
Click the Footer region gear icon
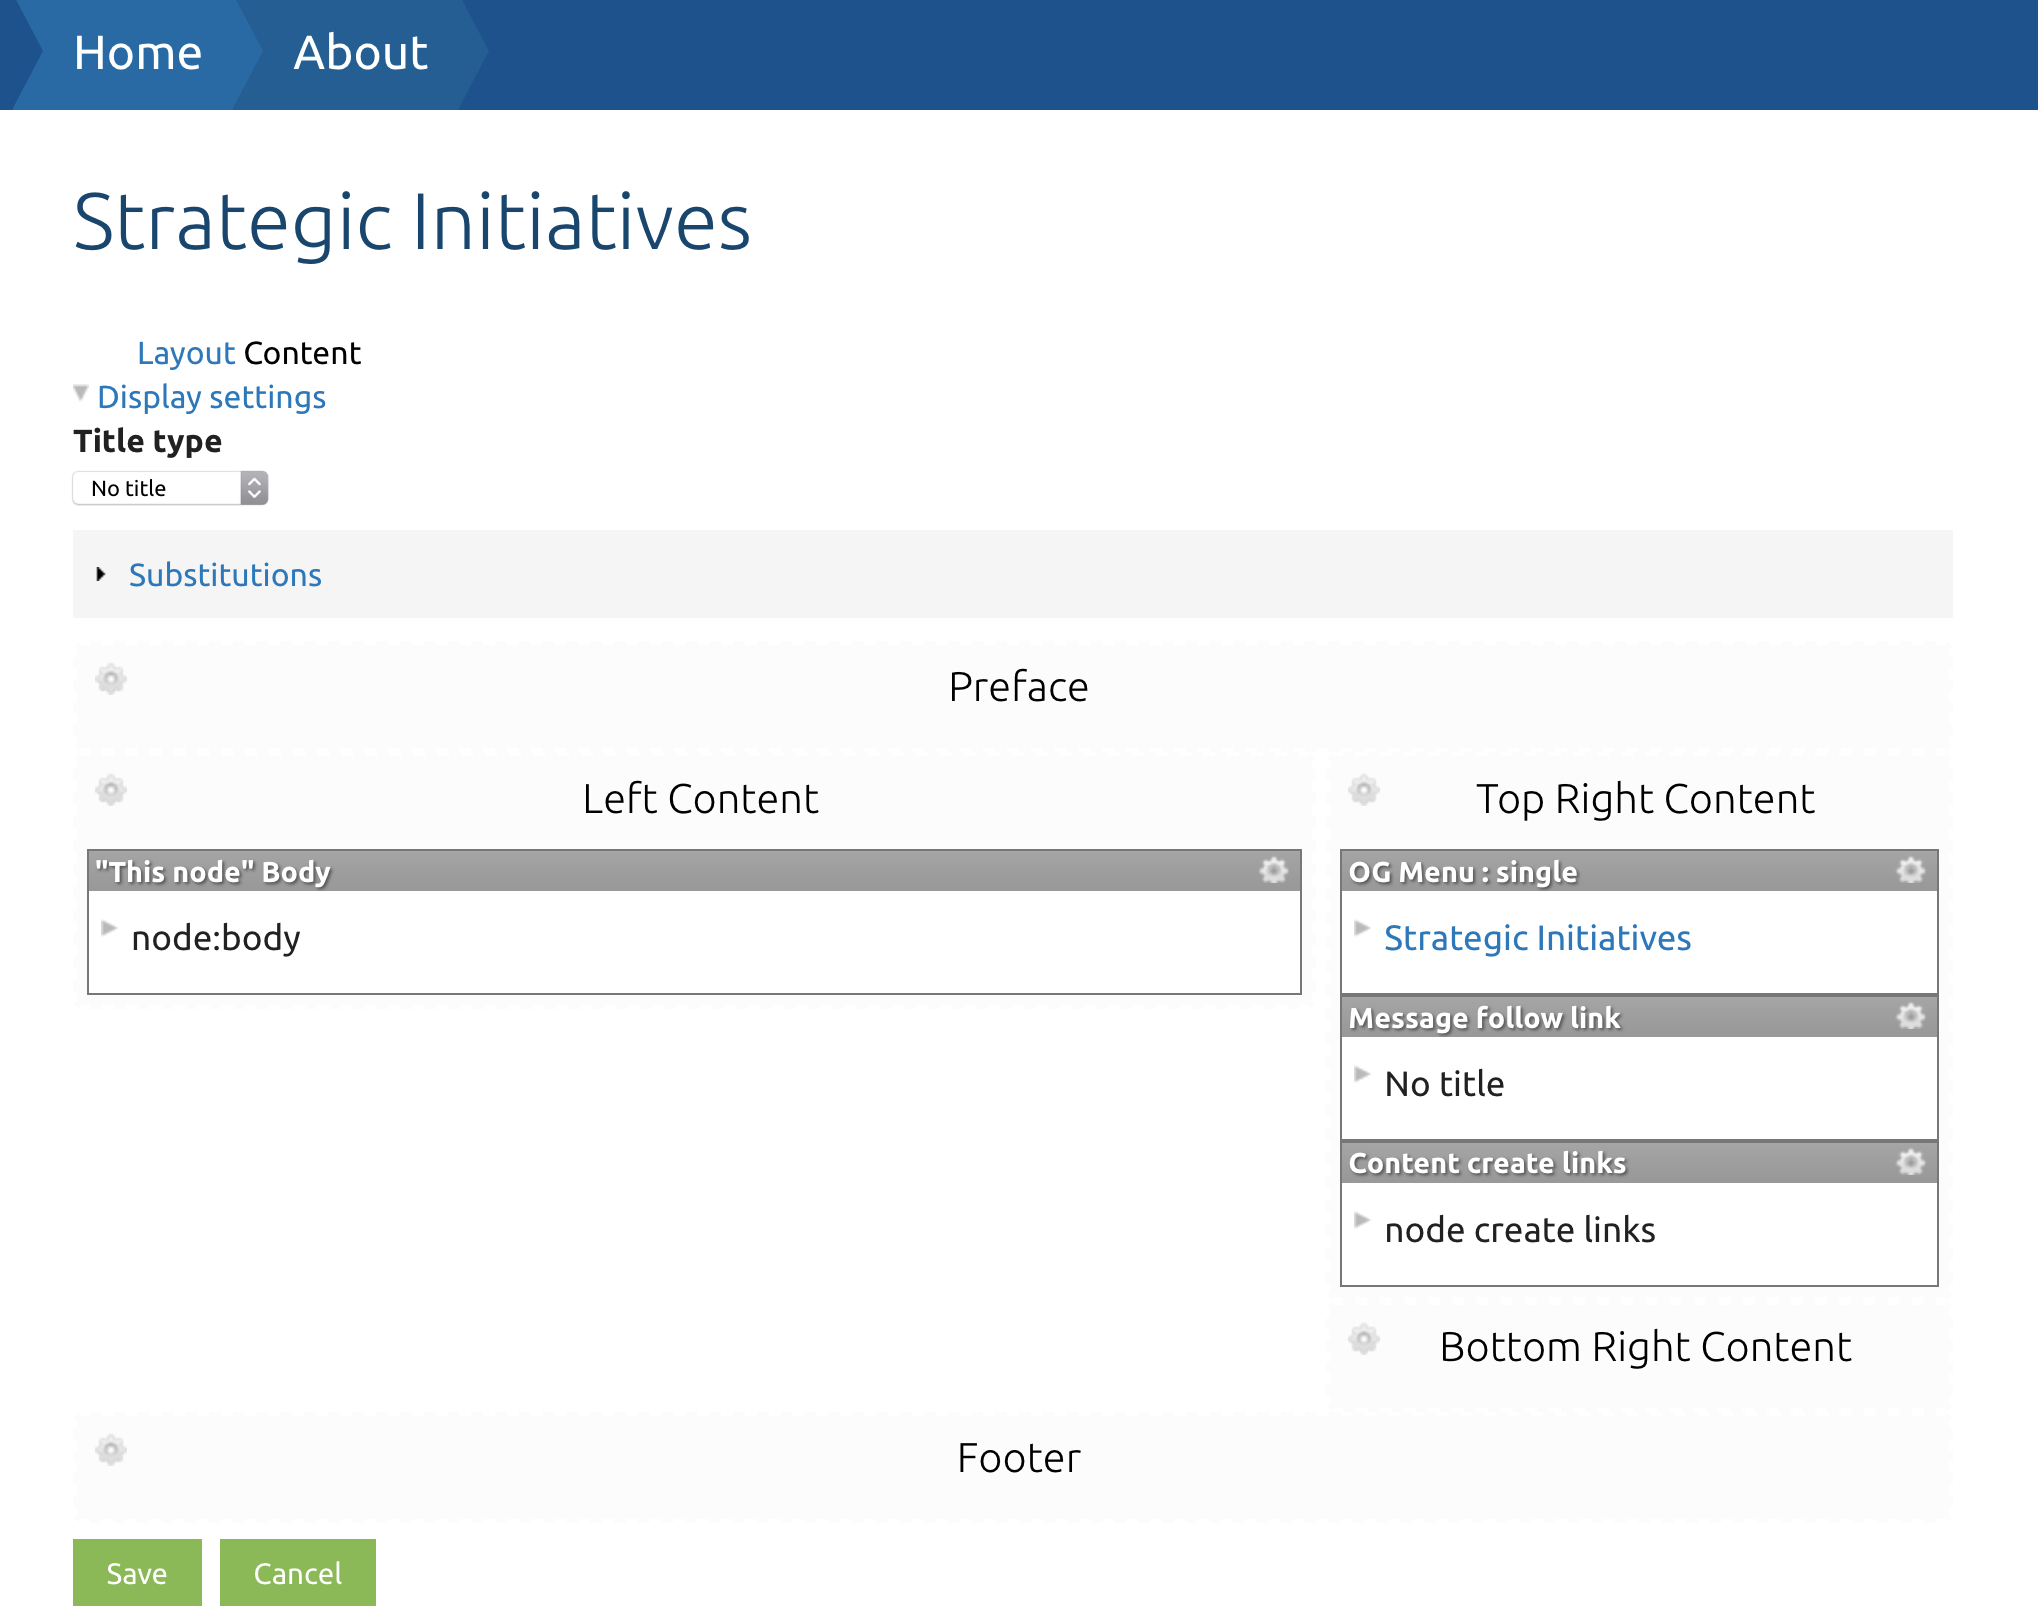point(111,1450)
